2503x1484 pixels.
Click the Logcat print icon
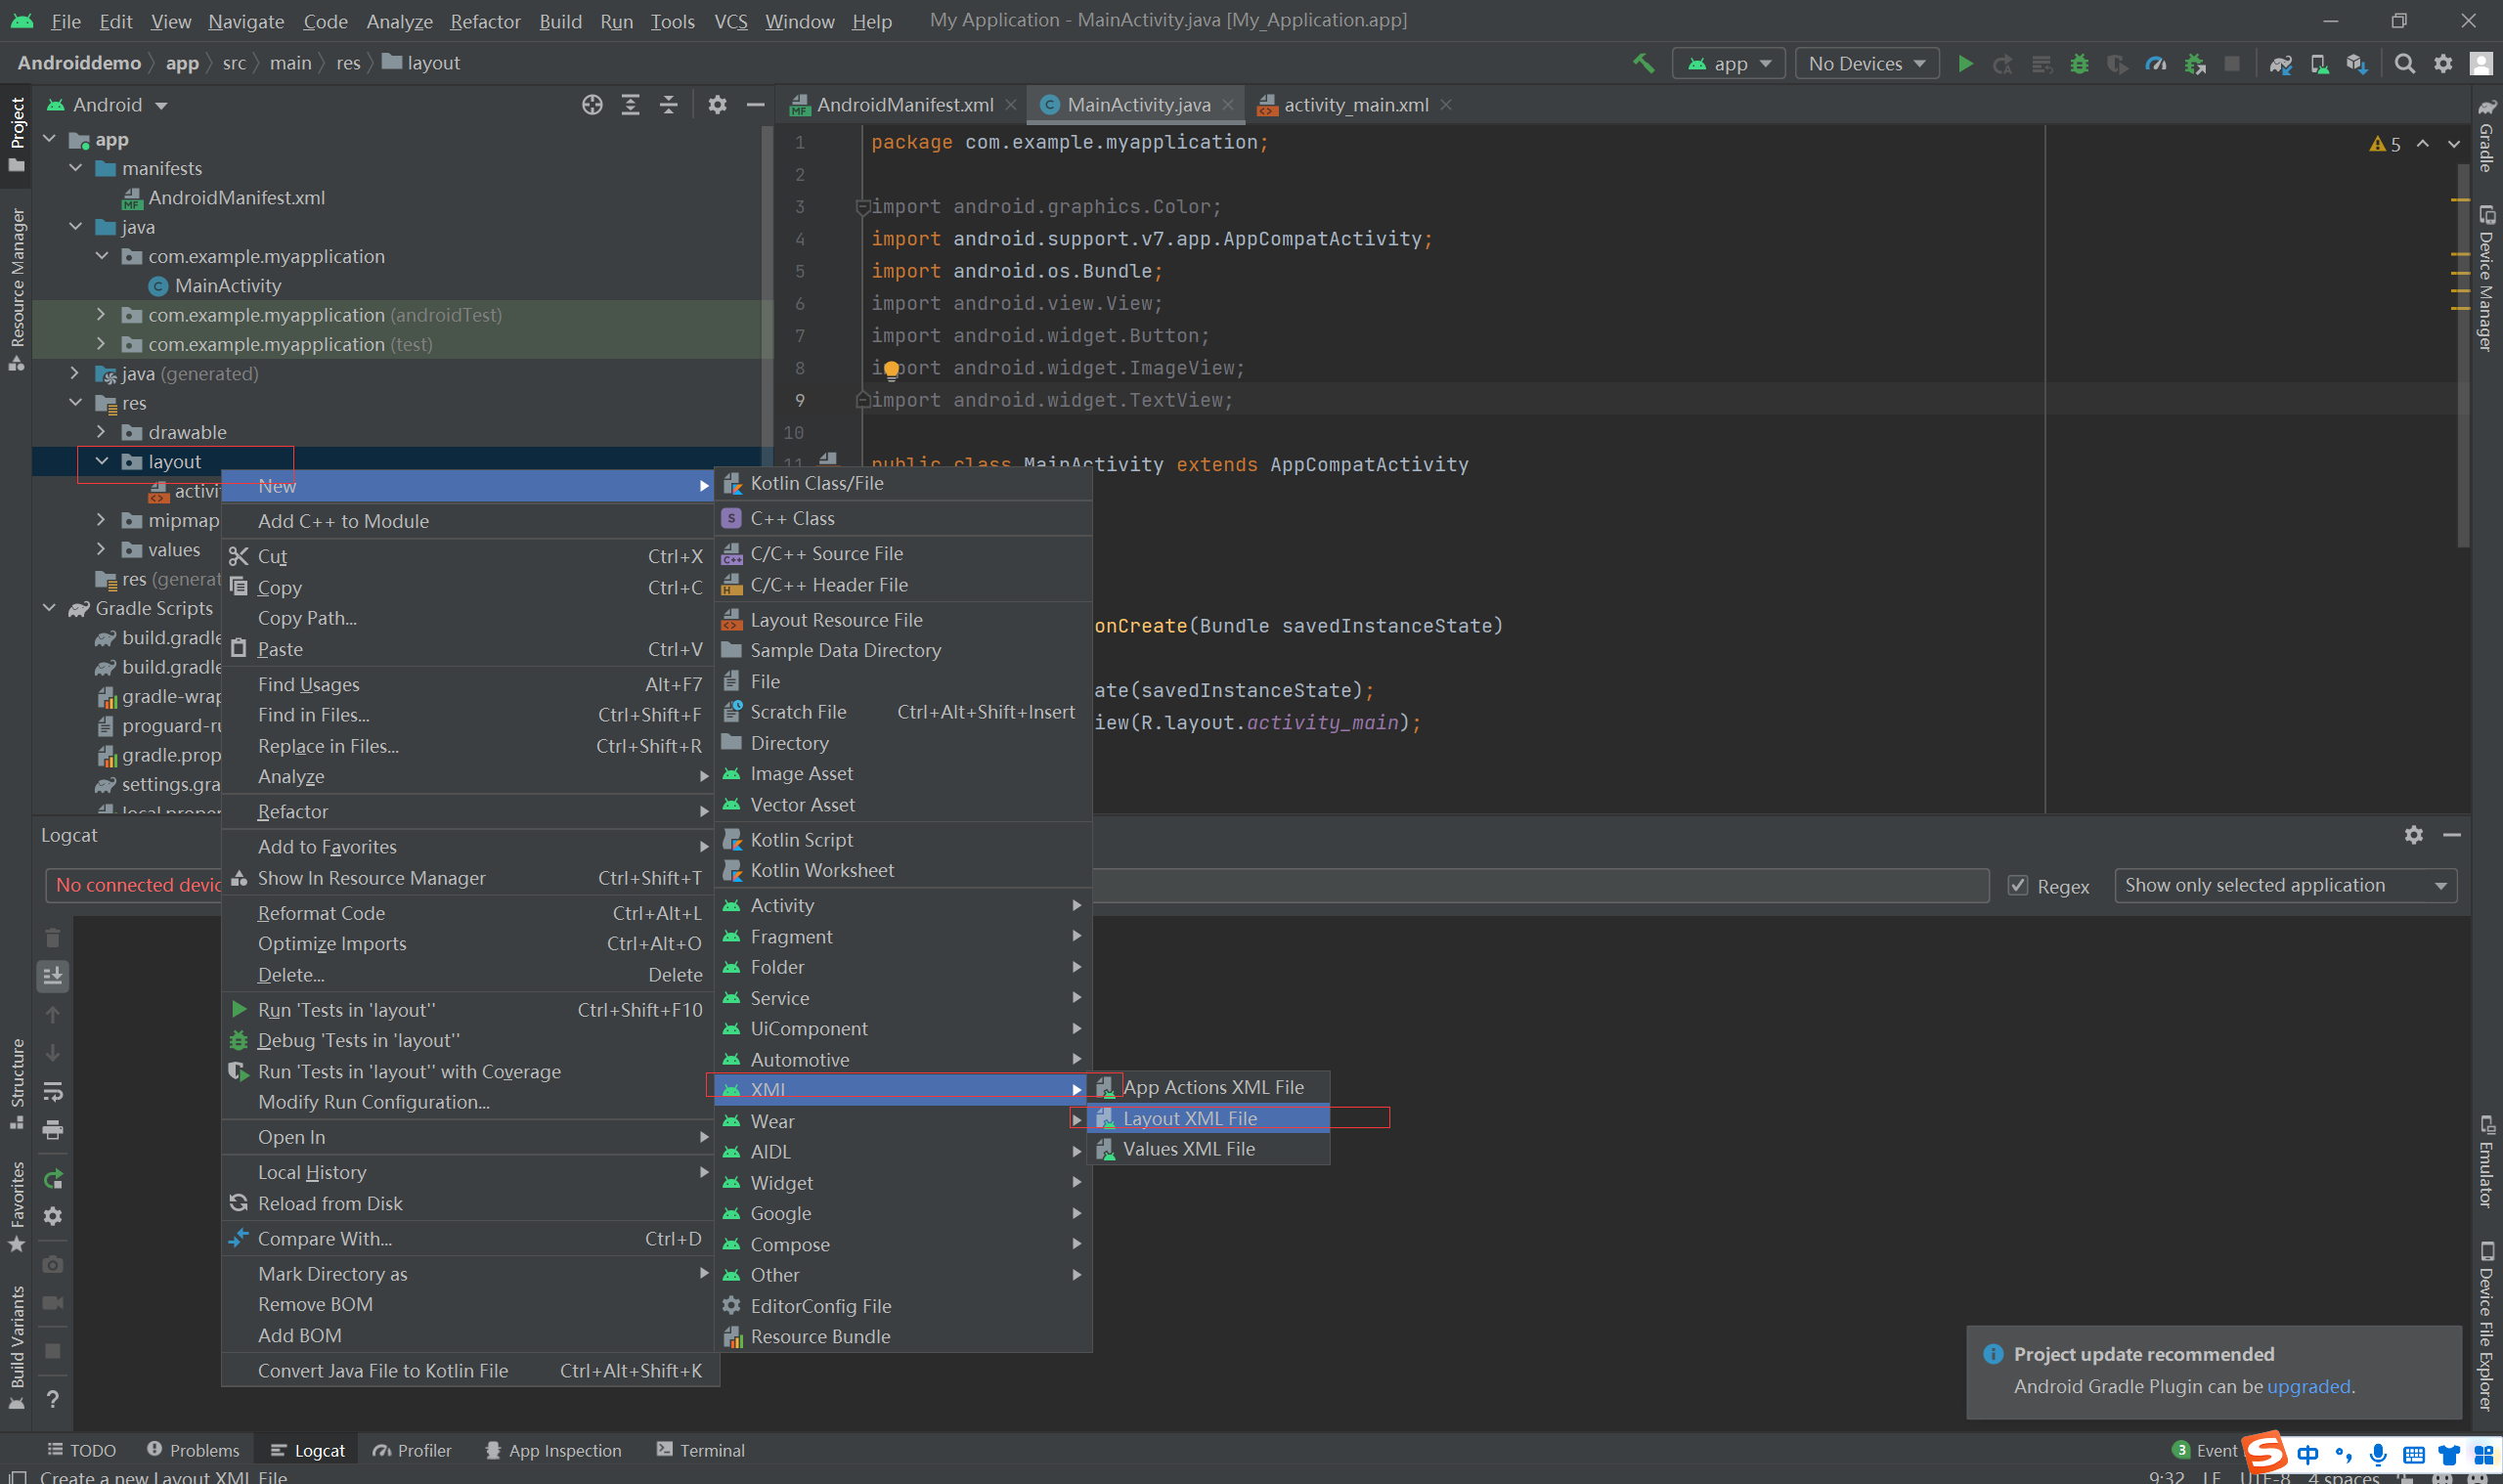53,1130
